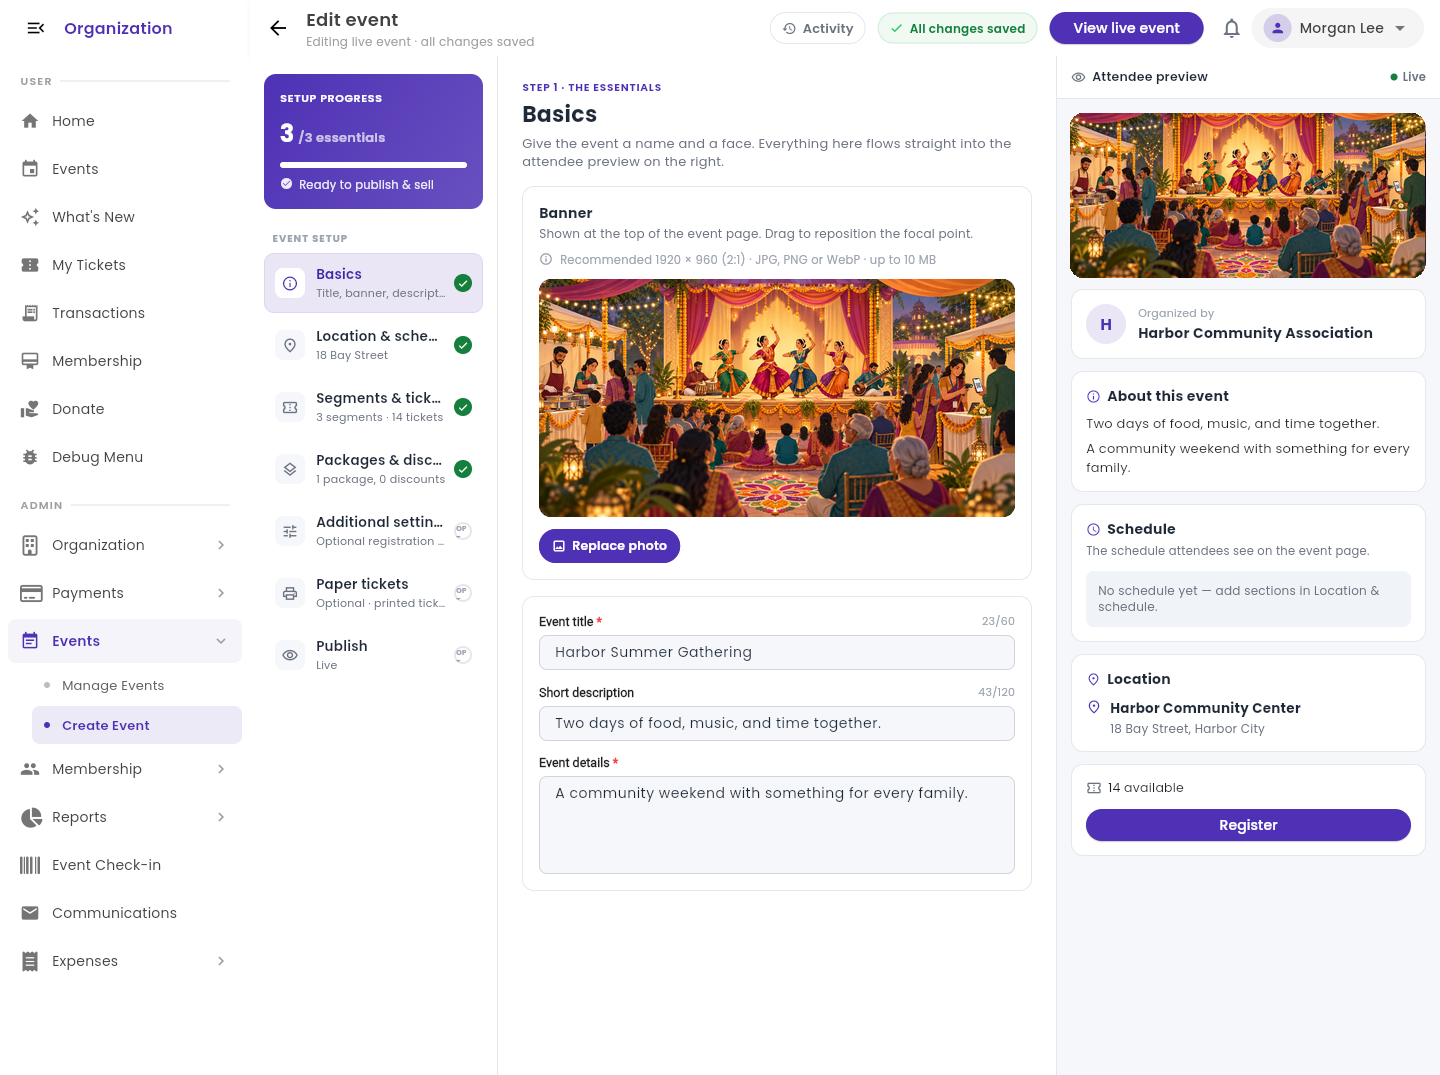The width and height of the screenshot is (1440, 1075).
Task: Open Donate in sidebar
Action: 125,409
